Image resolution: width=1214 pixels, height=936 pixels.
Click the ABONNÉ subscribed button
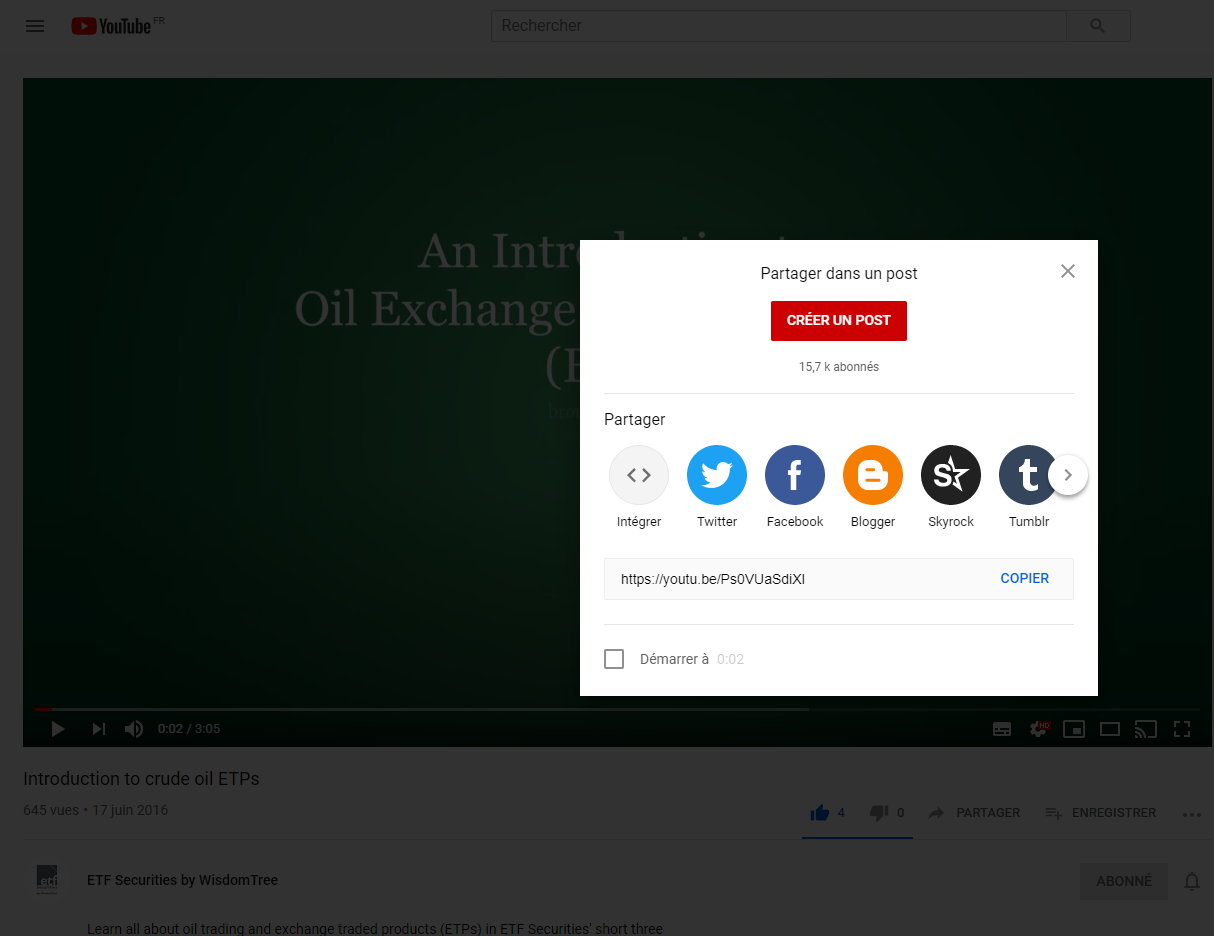pos(1124,881)
